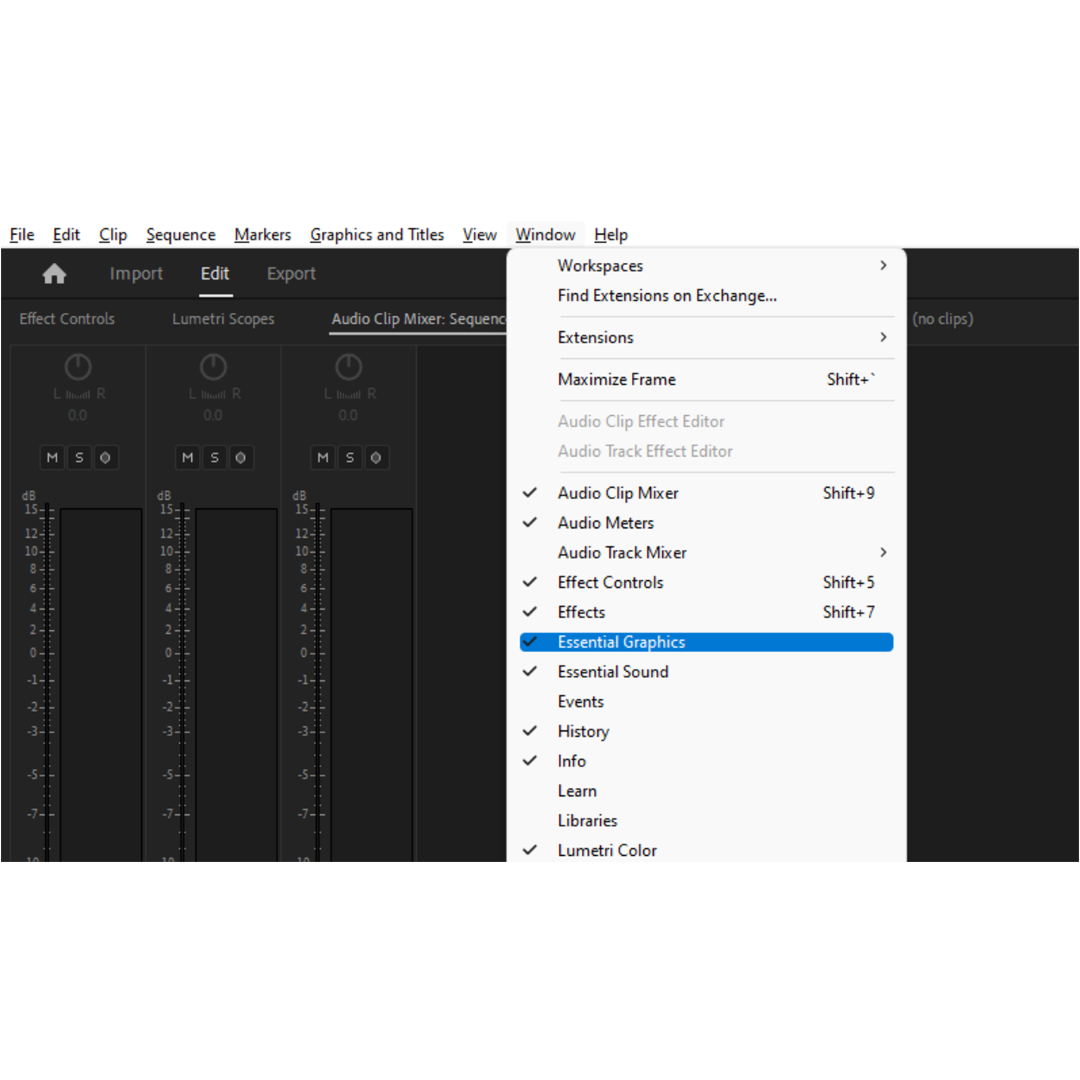Viewport: 1080px width, 1080px height.
Task: Click the first channel's pan knob
Action: pos(78,367)
